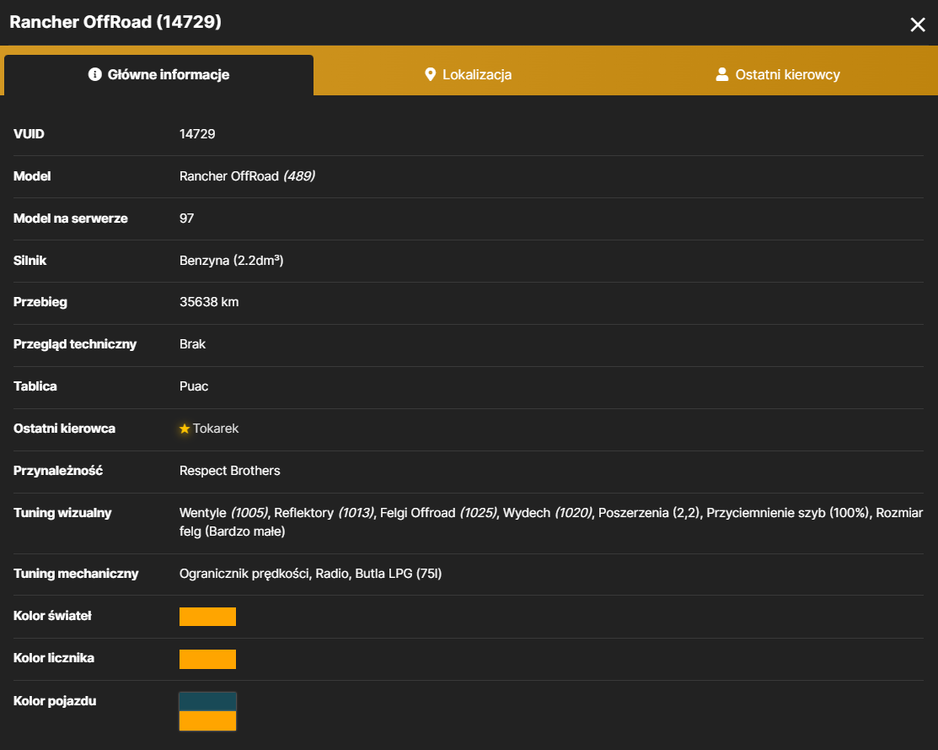Click the Kolor pojazdu label
Viewport: 938px width, 750px height.
(x=55, y=701)
